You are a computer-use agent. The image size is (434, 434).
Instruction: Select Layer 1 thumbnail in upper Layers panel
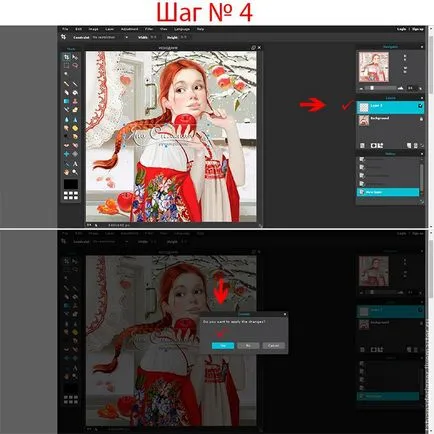pos(364,107)
